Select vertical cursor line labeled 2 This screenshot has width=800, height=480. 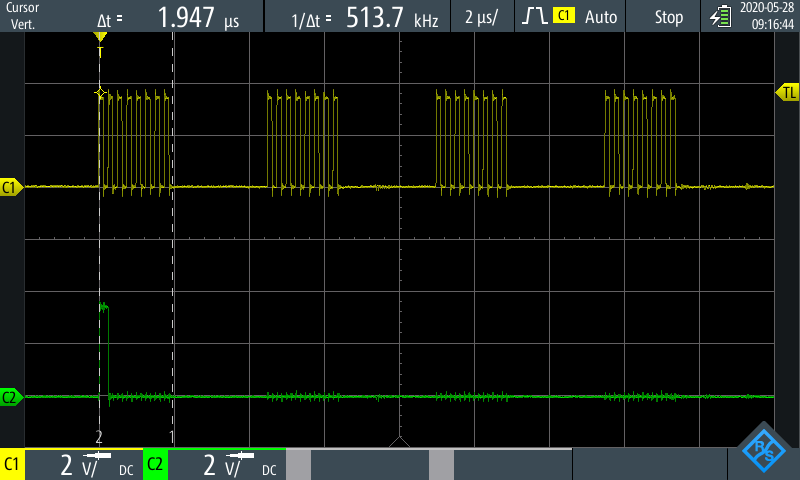[99, 240]
